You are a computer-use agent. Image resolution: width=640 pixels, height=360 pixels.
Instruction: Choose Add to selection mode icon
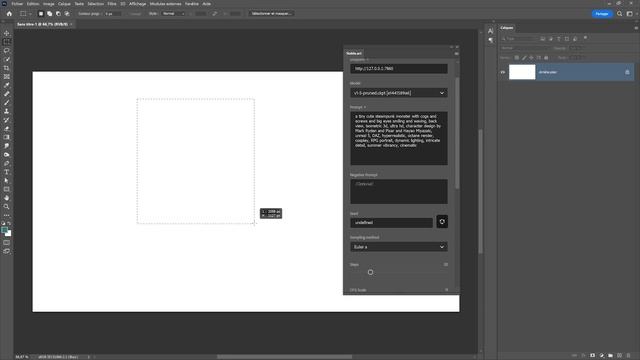pyautogui.click(x=49, y=13)
